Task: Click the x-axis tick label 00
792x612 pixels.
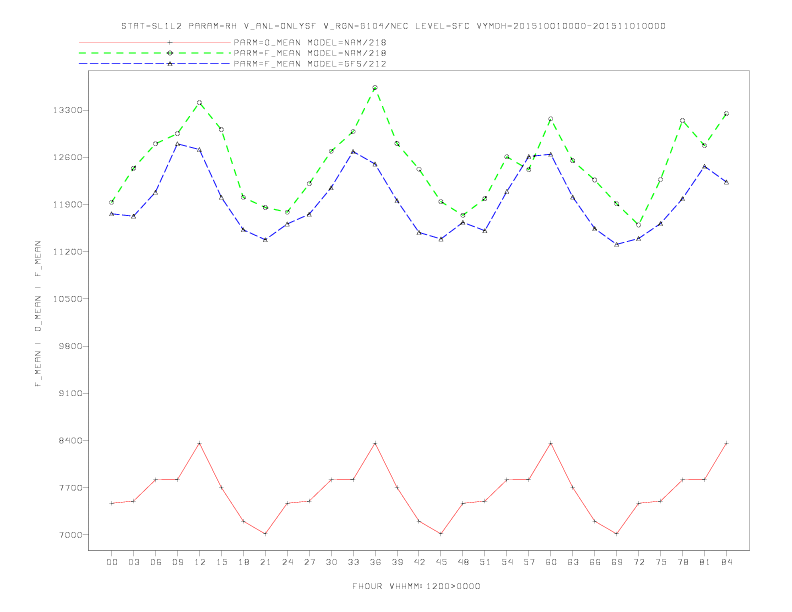Action: [x=112, y=562]
